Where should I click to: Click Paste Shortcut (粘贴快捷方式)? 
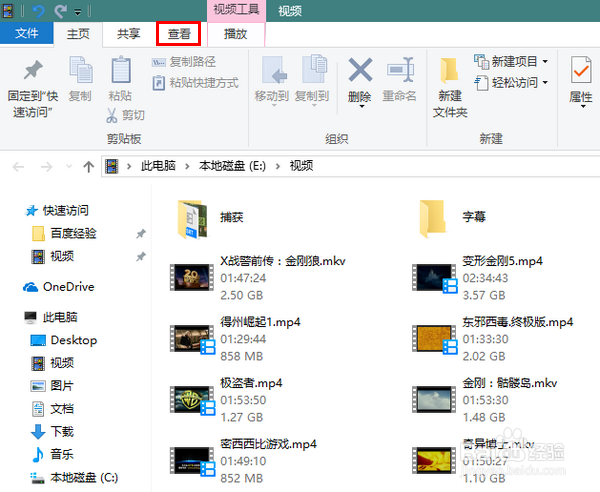196,83
